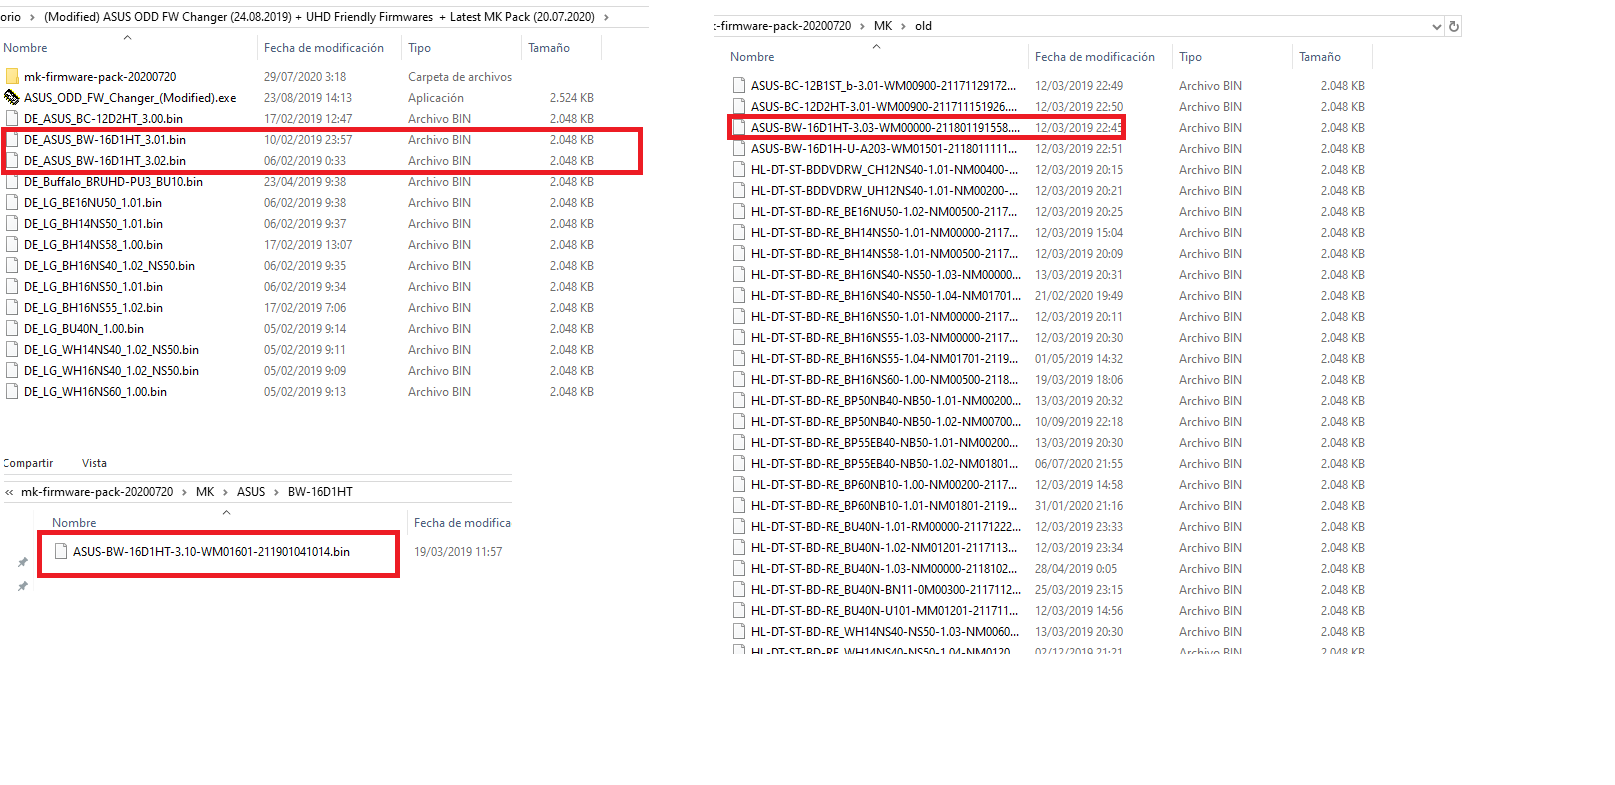The image size is (1615, 785).
Task: Open address history dropdown in old folder window
Action: pyautogui.click(x=1437, y=27)
